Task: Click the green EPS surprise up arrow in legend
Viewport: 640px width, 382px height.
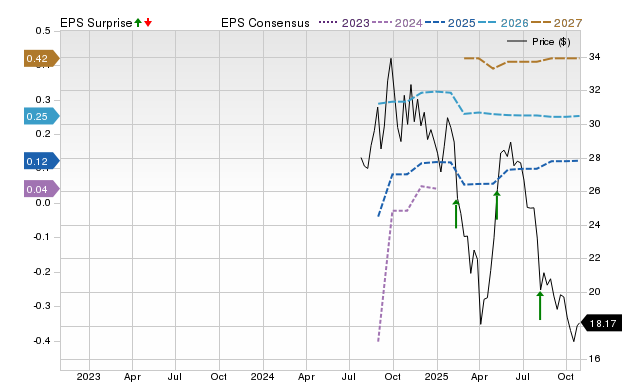Action: (138, 23)
